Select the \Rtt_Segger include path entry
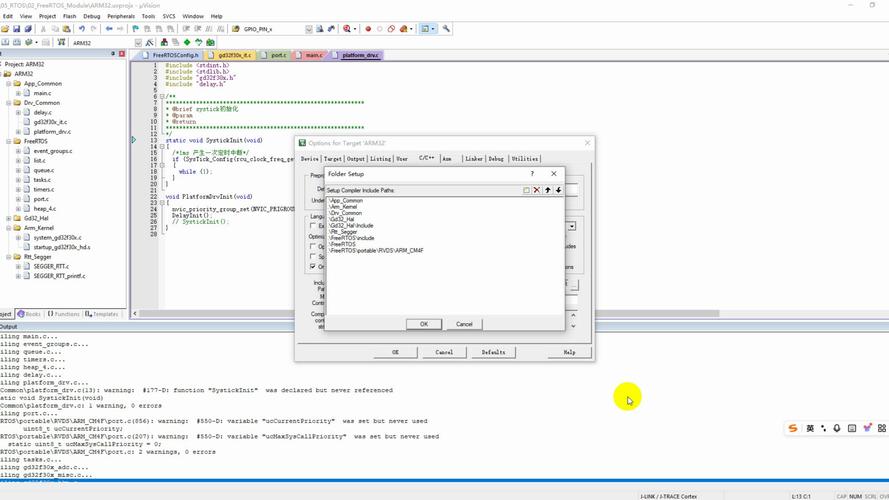Image resolution: width=889 pixels, height=500 pixels. pyautogui.click(x=343, y=232)
